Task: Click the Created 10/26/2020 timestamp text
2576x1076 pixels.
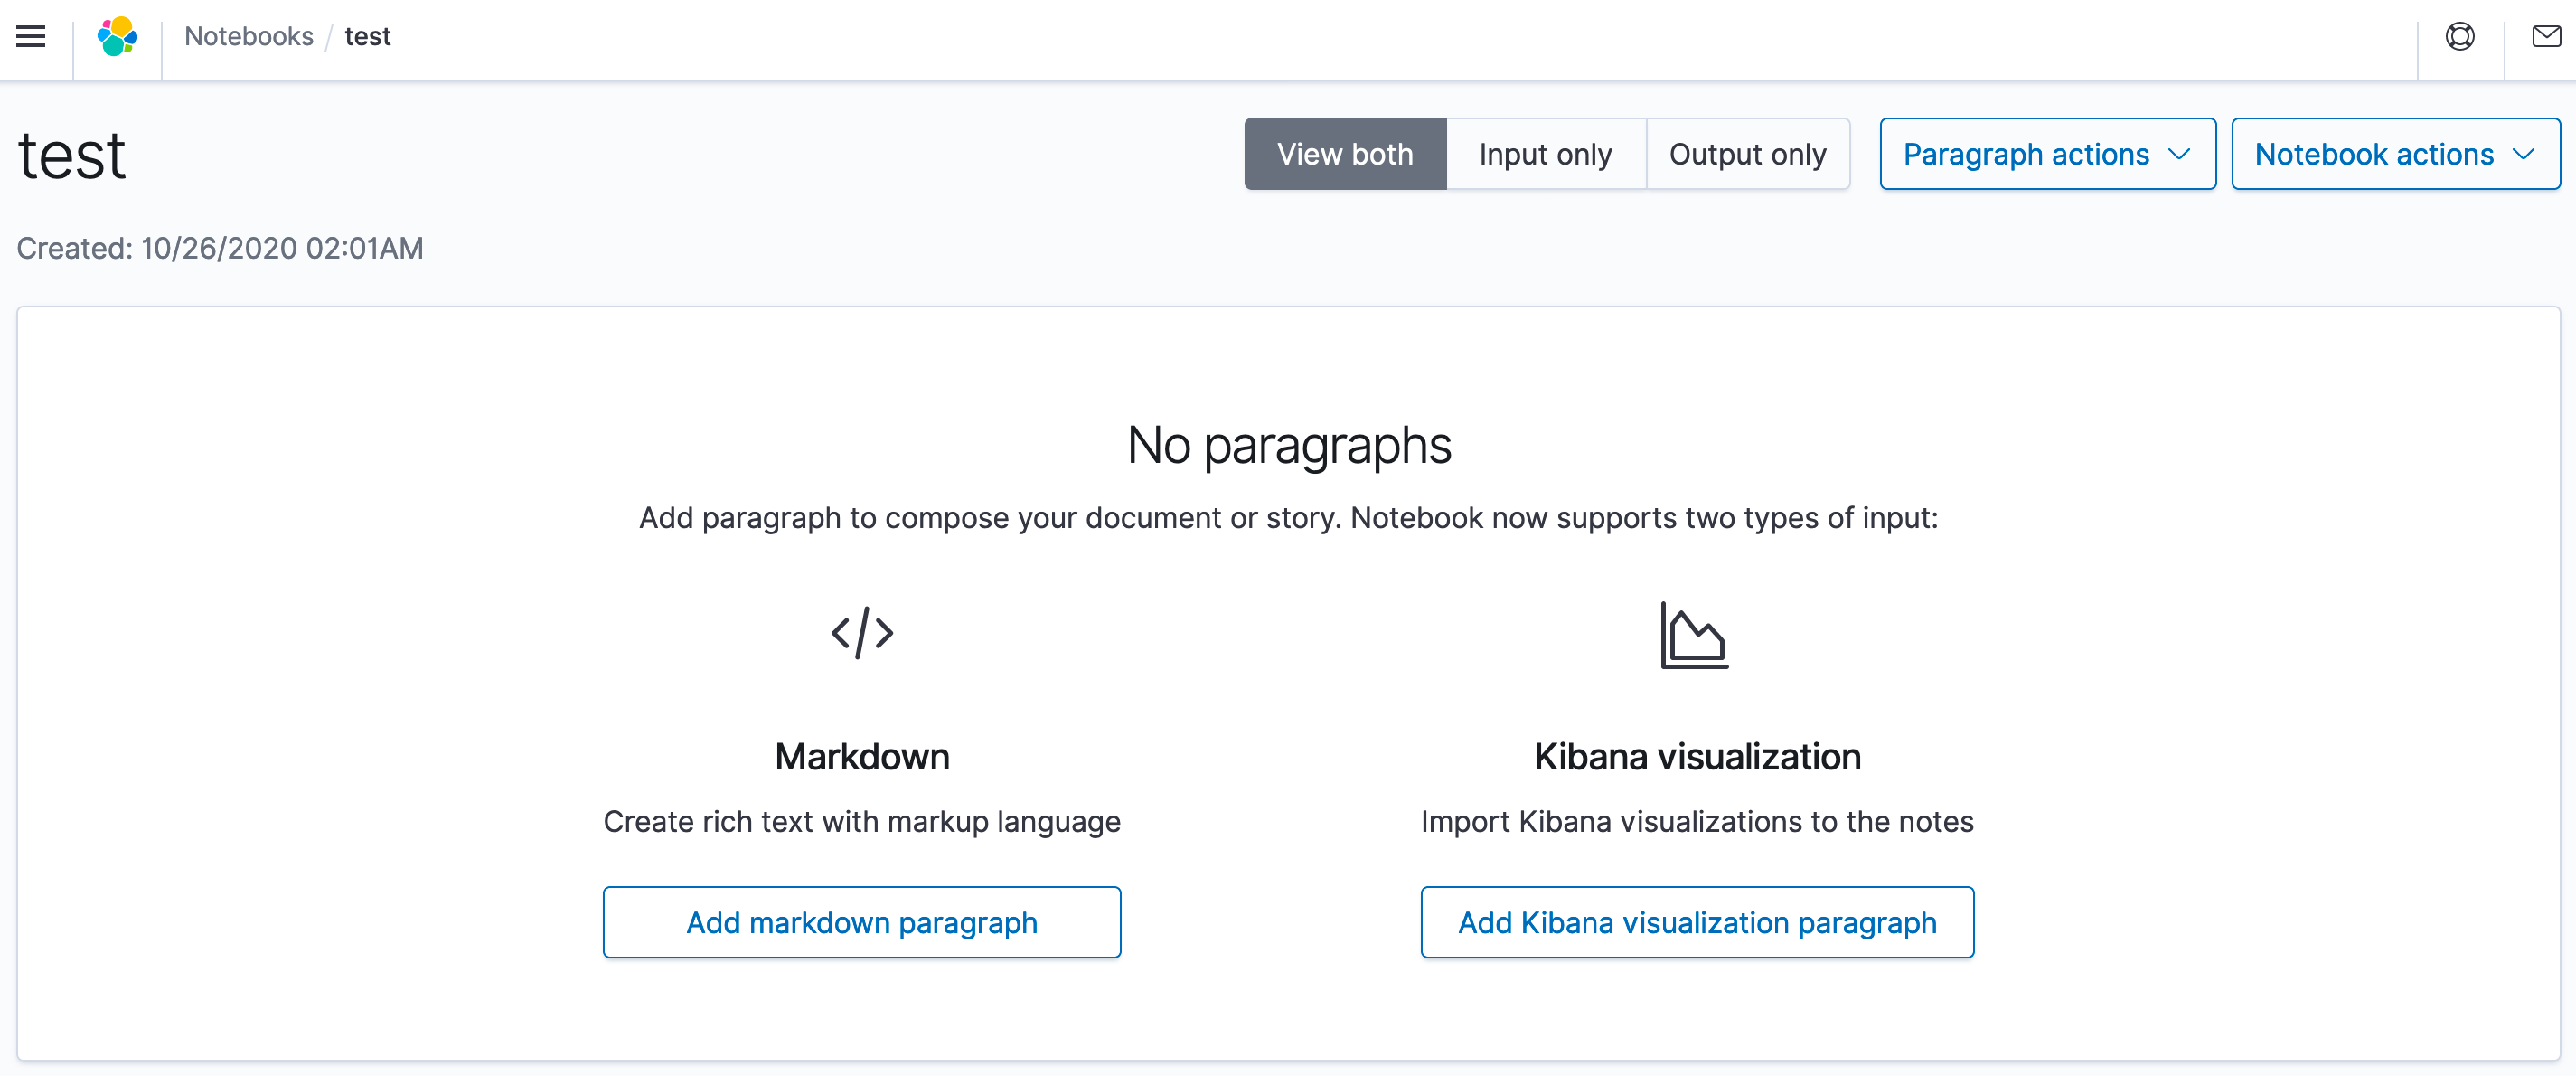Action: [x=220, y=248]
